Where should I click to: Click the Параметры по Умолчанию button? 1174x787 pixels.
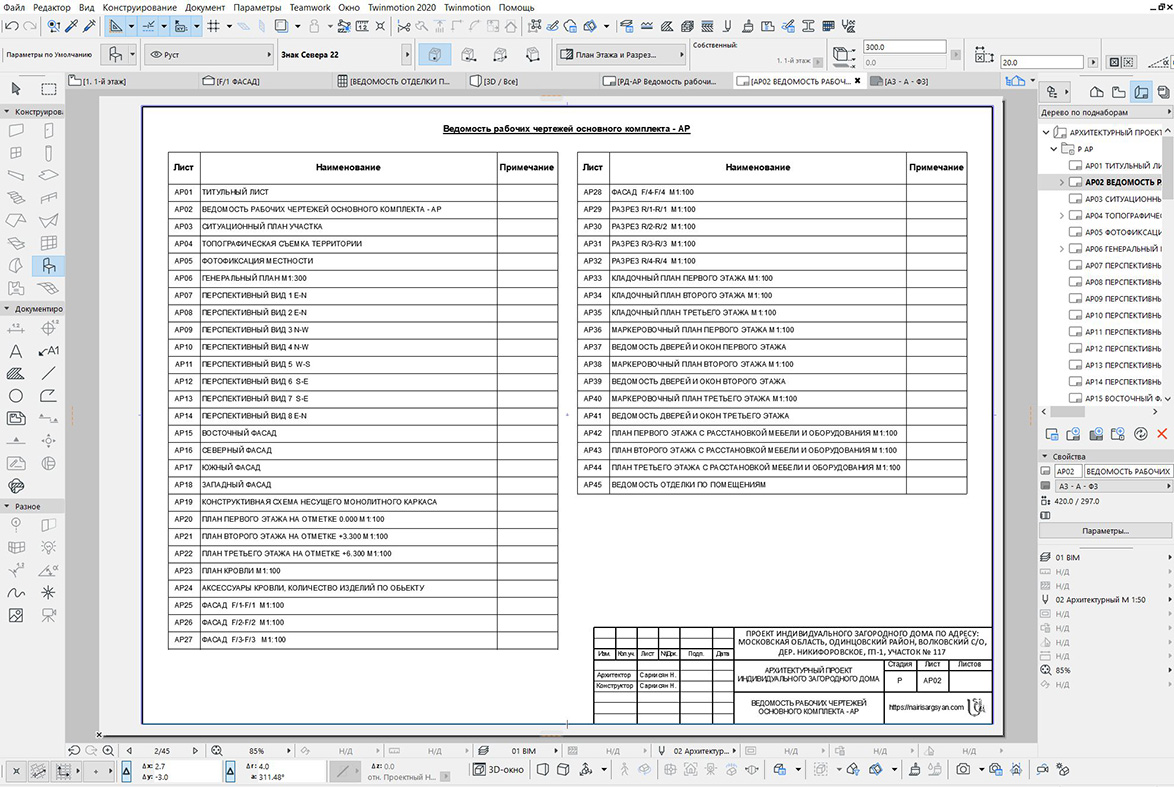tap(49, 55)
